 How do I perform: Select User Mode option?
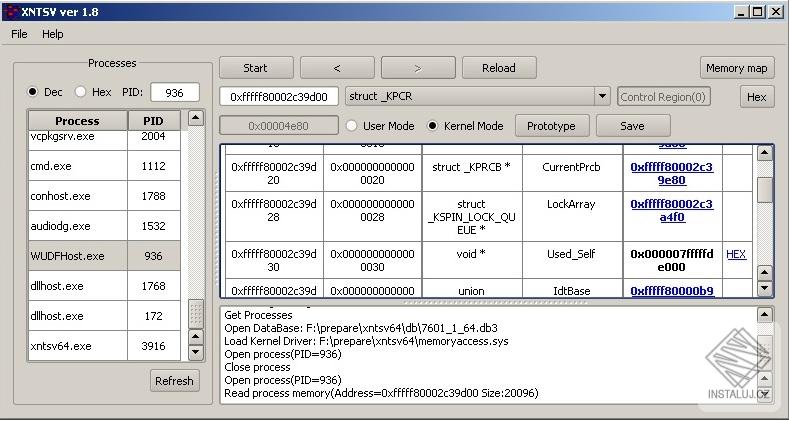coord(352,126)
